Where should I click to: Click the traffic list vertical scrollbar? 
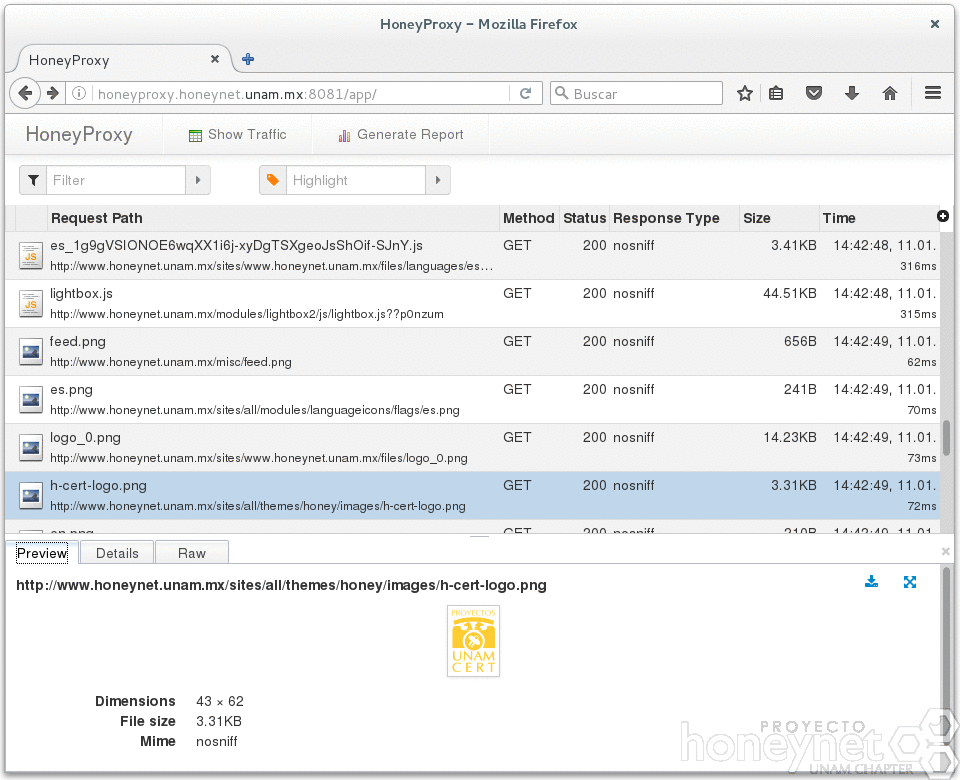click(x=946, y=438)
